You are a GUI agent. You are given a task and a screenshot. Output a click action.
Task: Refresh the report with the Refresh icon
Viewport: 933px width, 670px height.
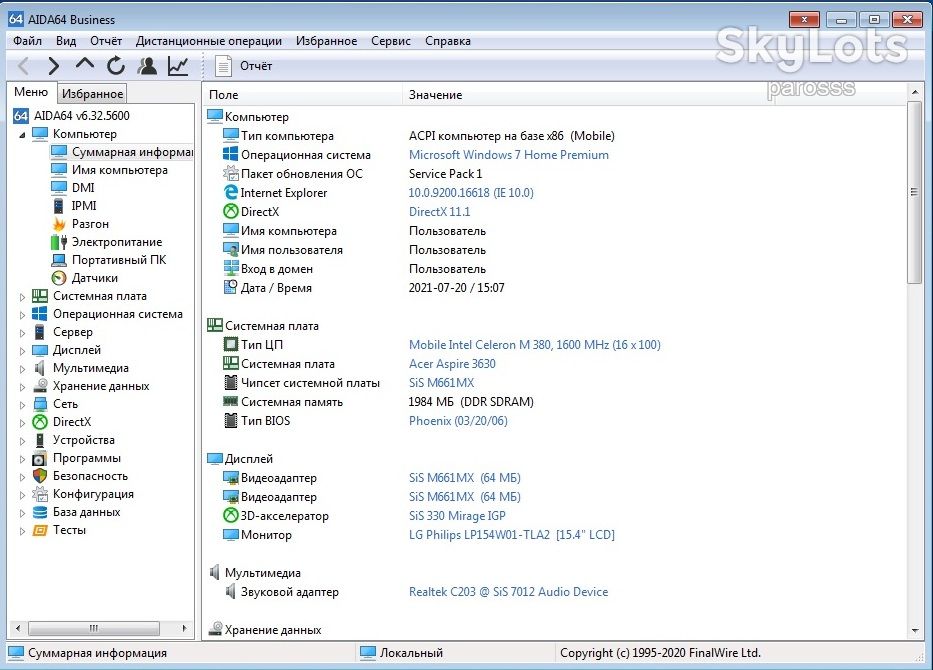tap(116, 65)
